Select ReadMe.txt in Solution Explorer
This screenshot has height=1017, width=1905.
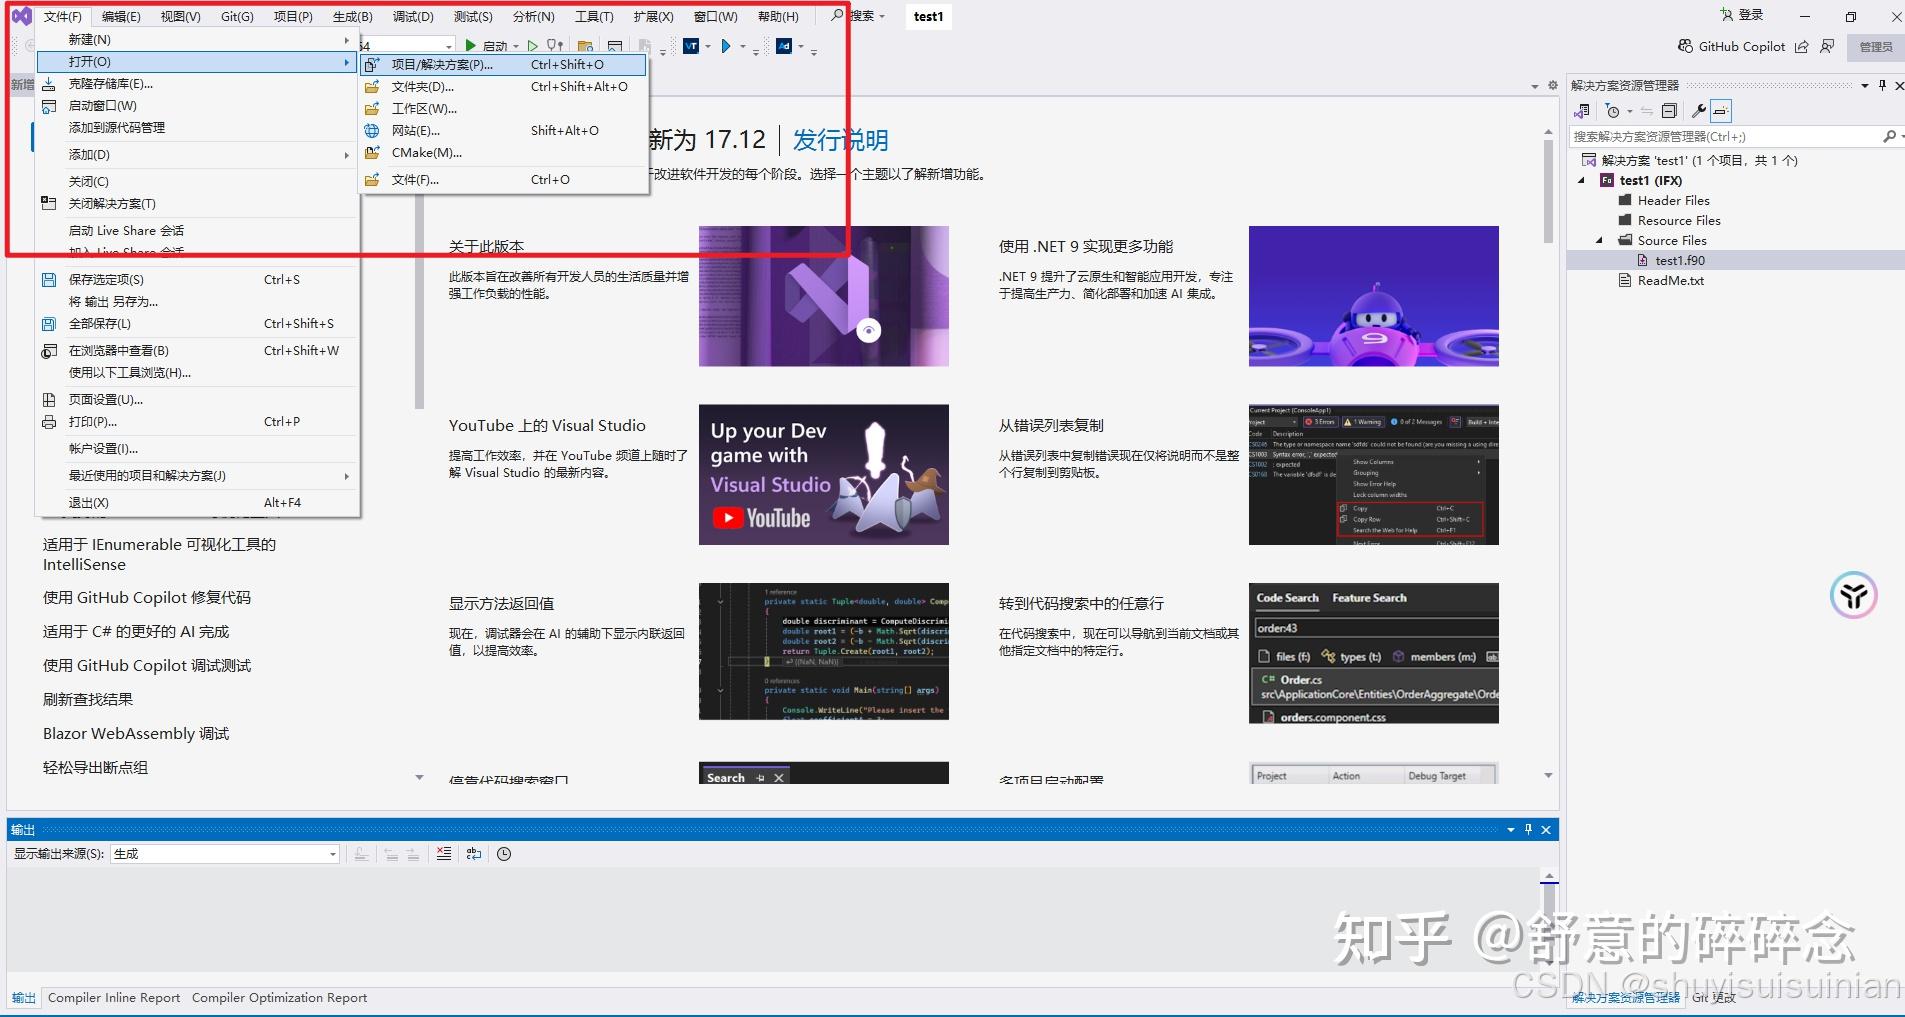(1672, 280)
